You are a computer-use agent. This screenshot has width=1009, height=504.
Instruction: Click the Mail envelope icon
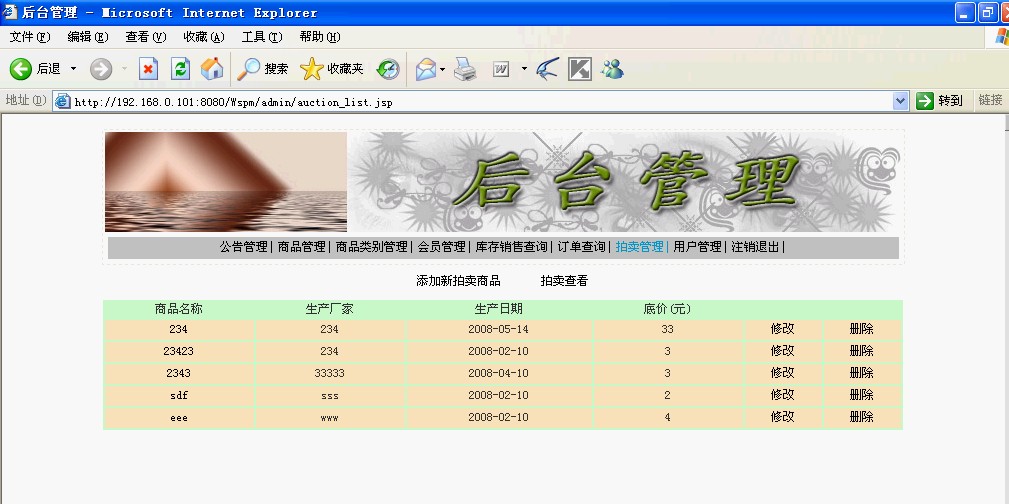click(x=425, y=69)
